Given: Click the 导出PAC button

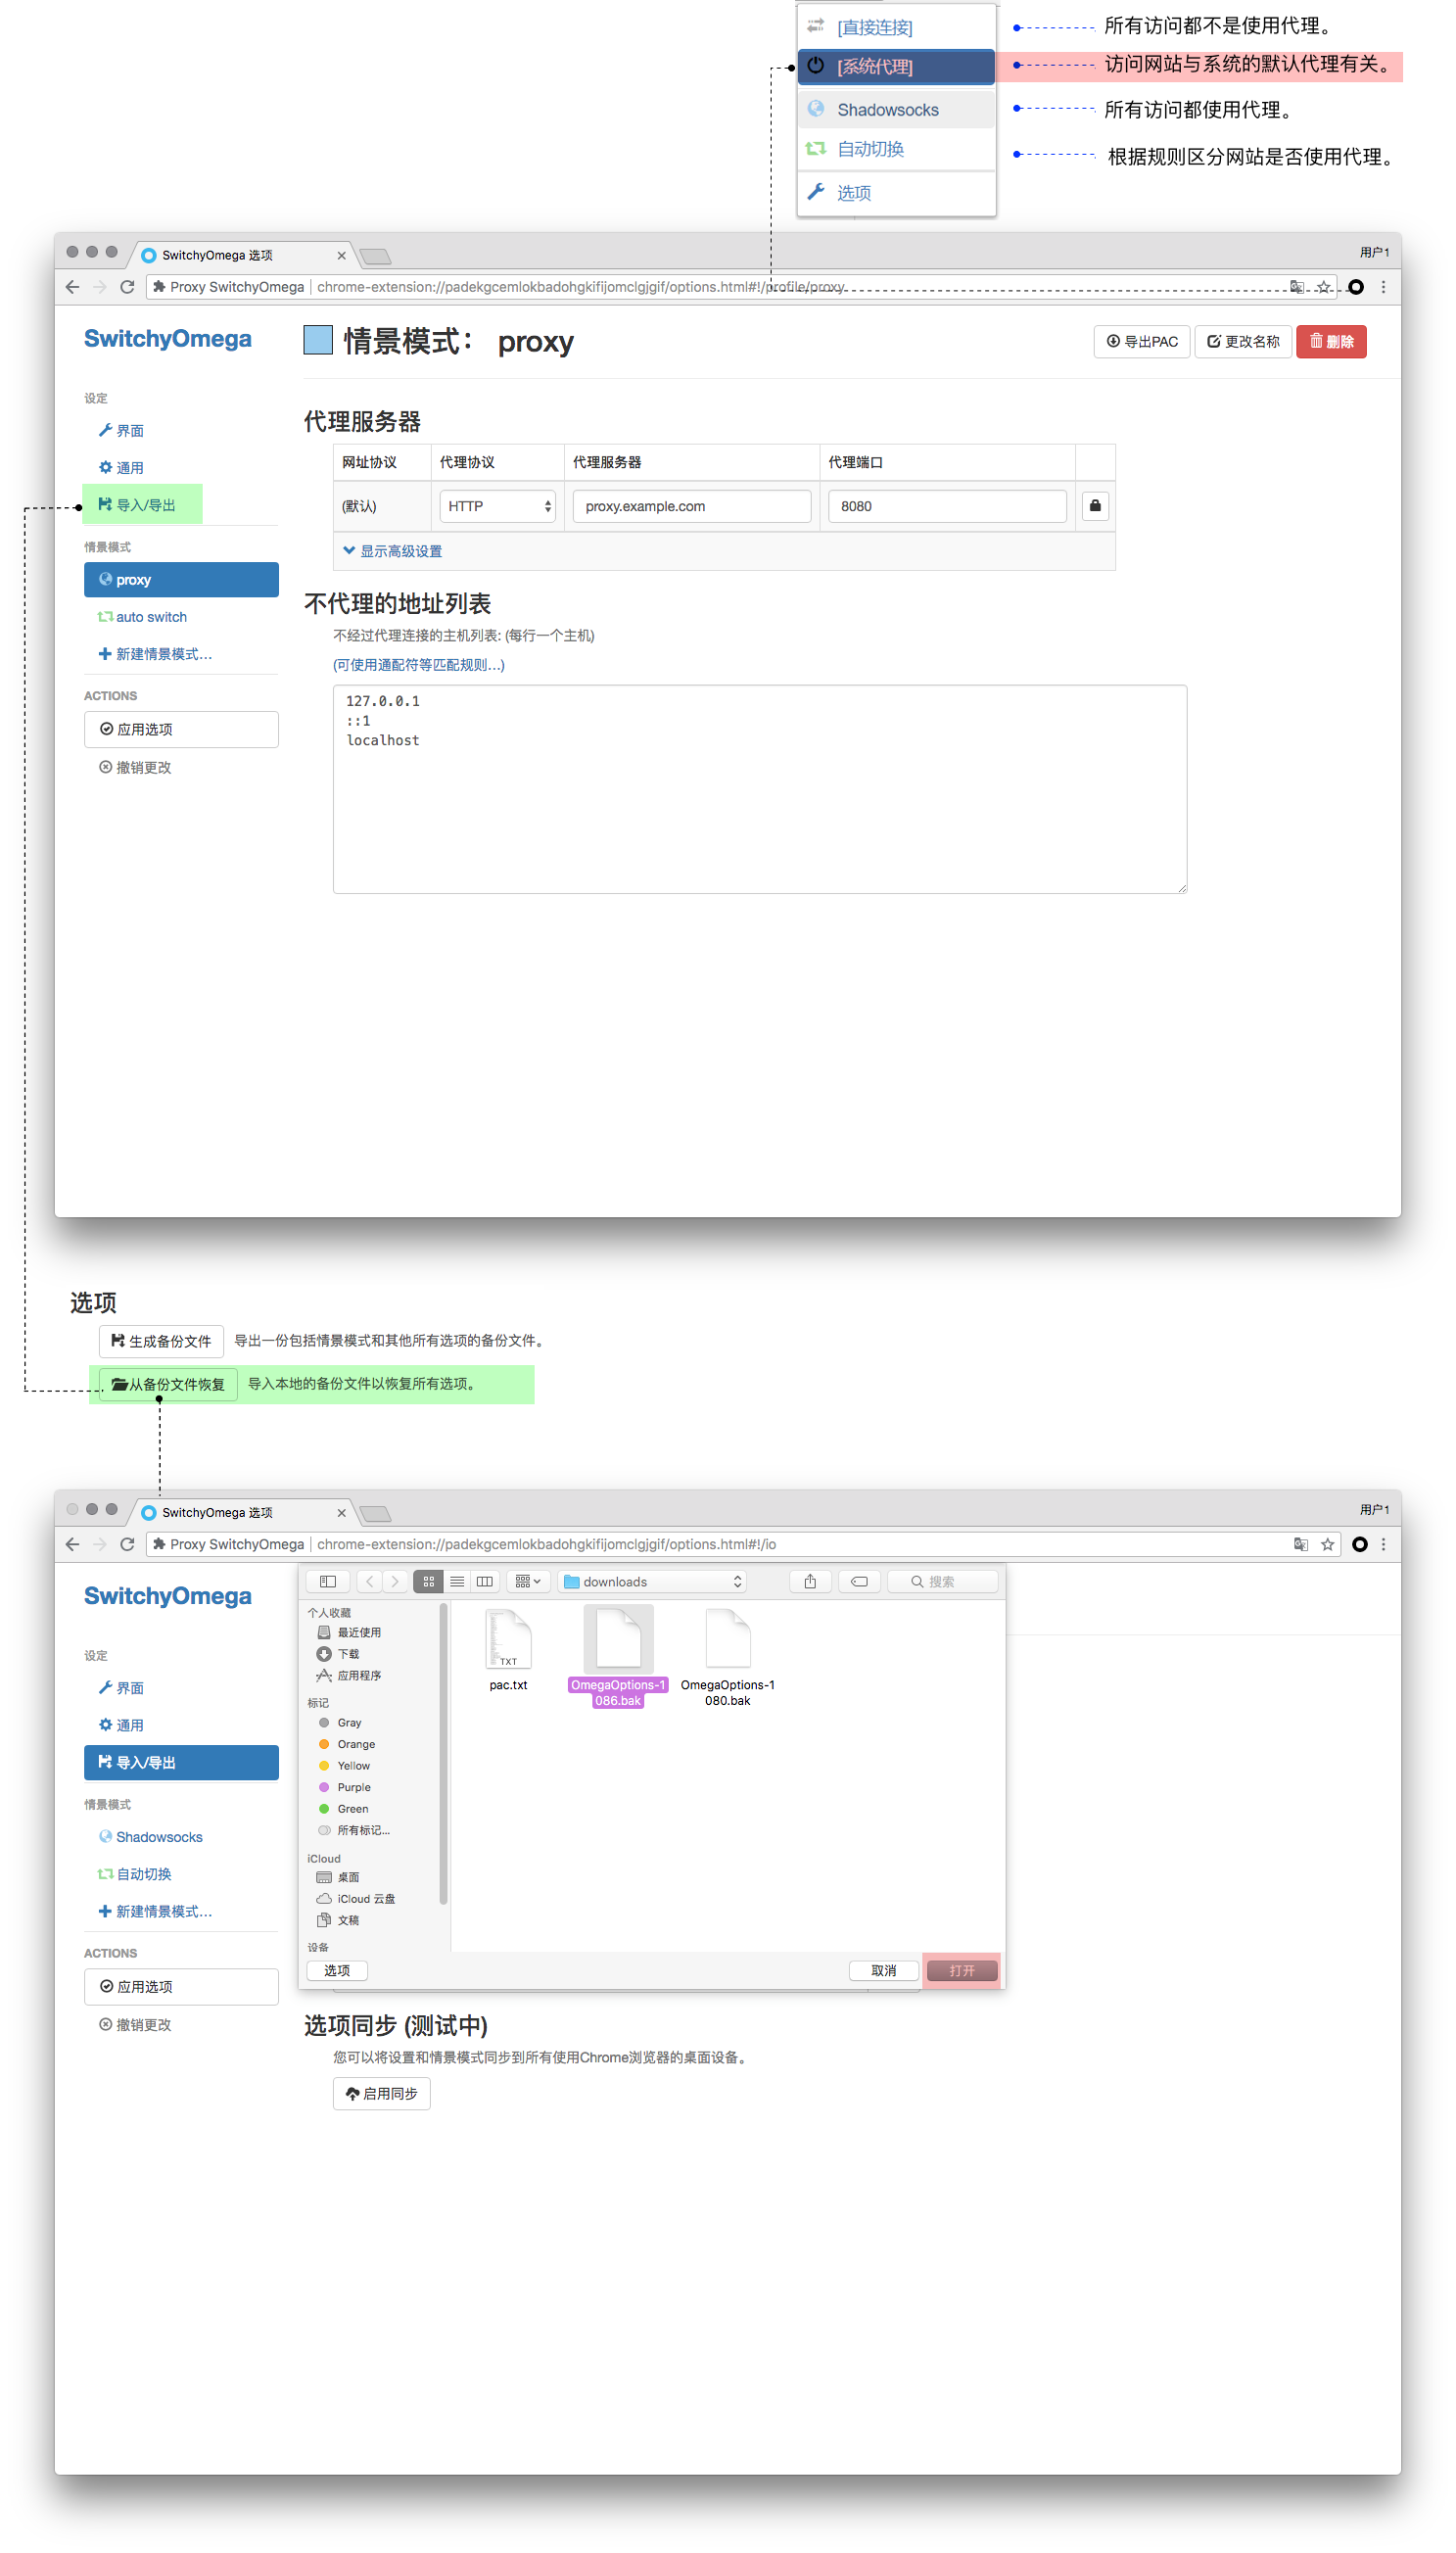Looking at the screenshot, I should click(x=1141, y=342).
